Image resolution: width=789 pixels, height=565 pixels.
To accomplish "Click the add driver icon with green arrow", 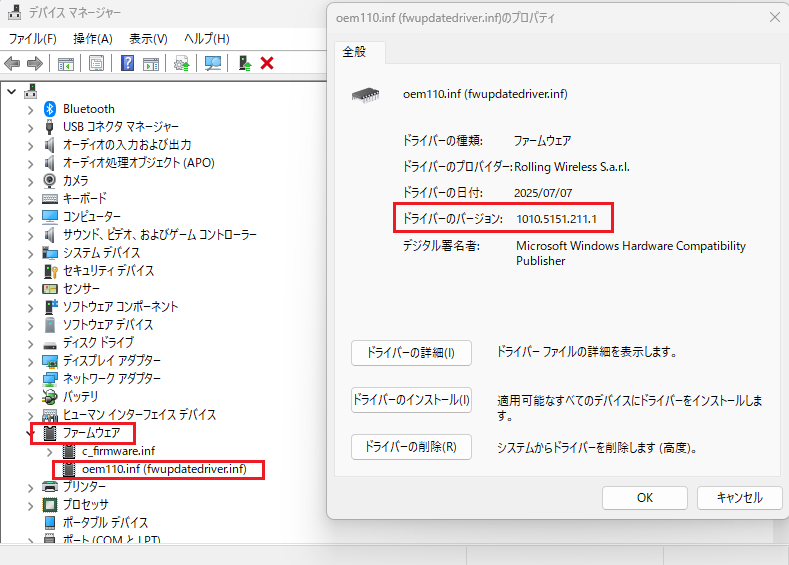I will pyautogui.click(x=243, y=63).
